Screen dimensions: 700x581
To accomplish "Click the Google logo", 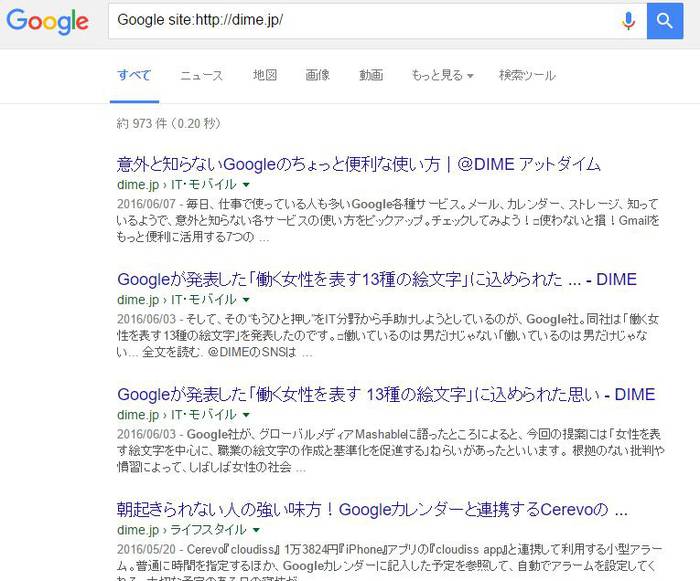I will pos(47,21).
